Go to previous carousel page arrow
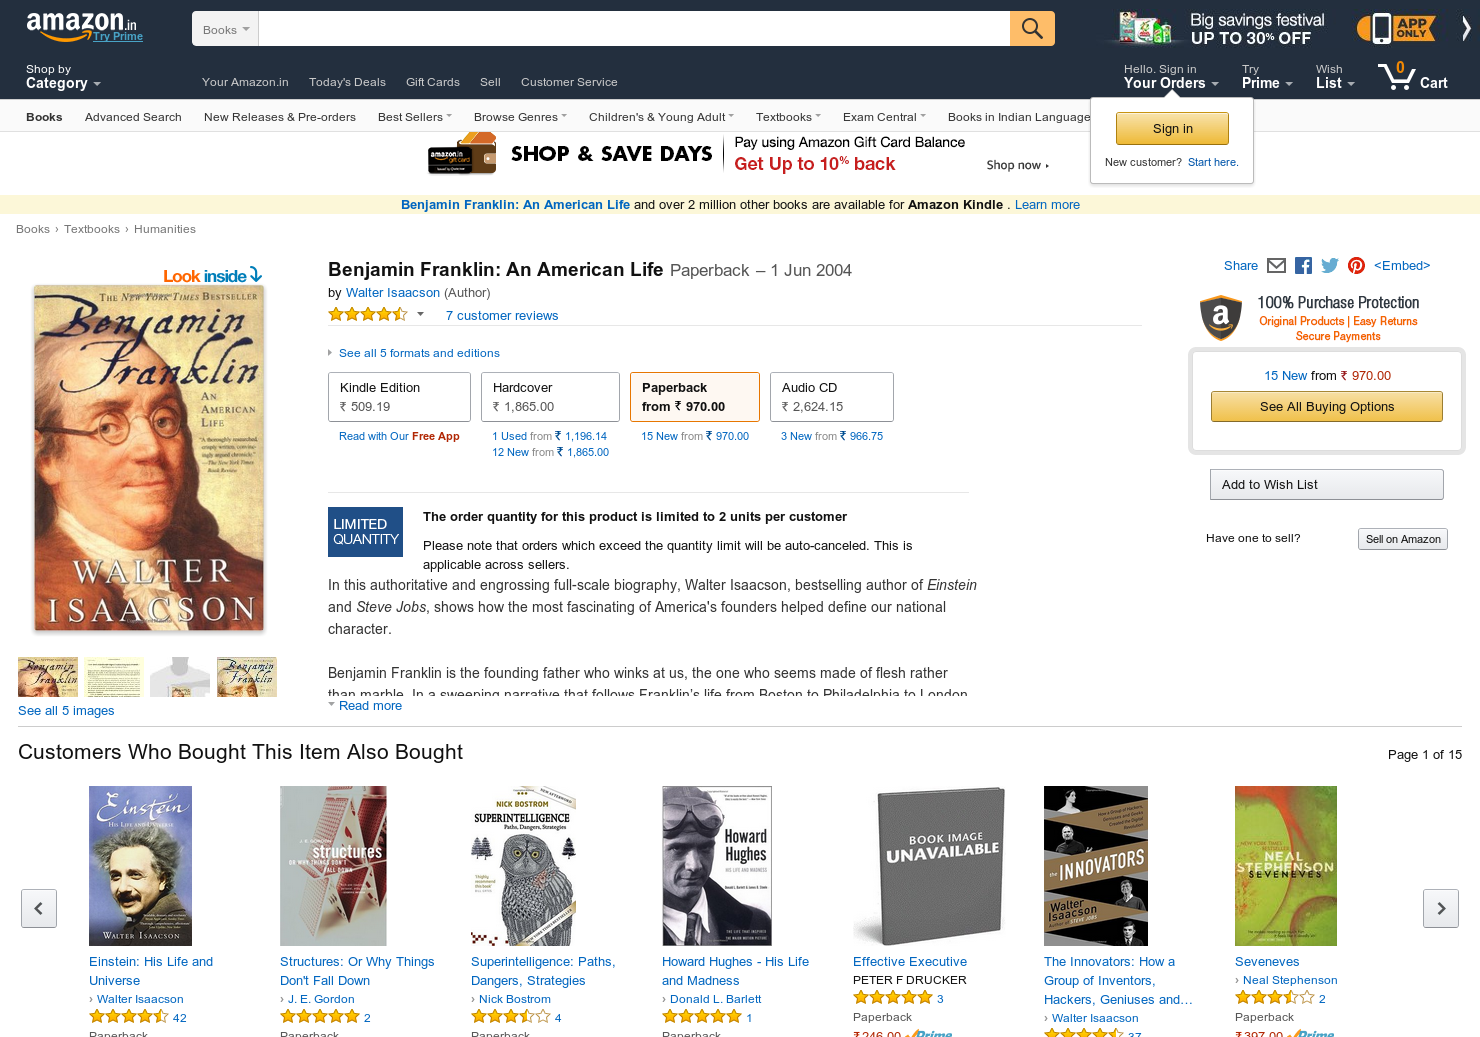1480x1037 pixels. tap(39, 908)
